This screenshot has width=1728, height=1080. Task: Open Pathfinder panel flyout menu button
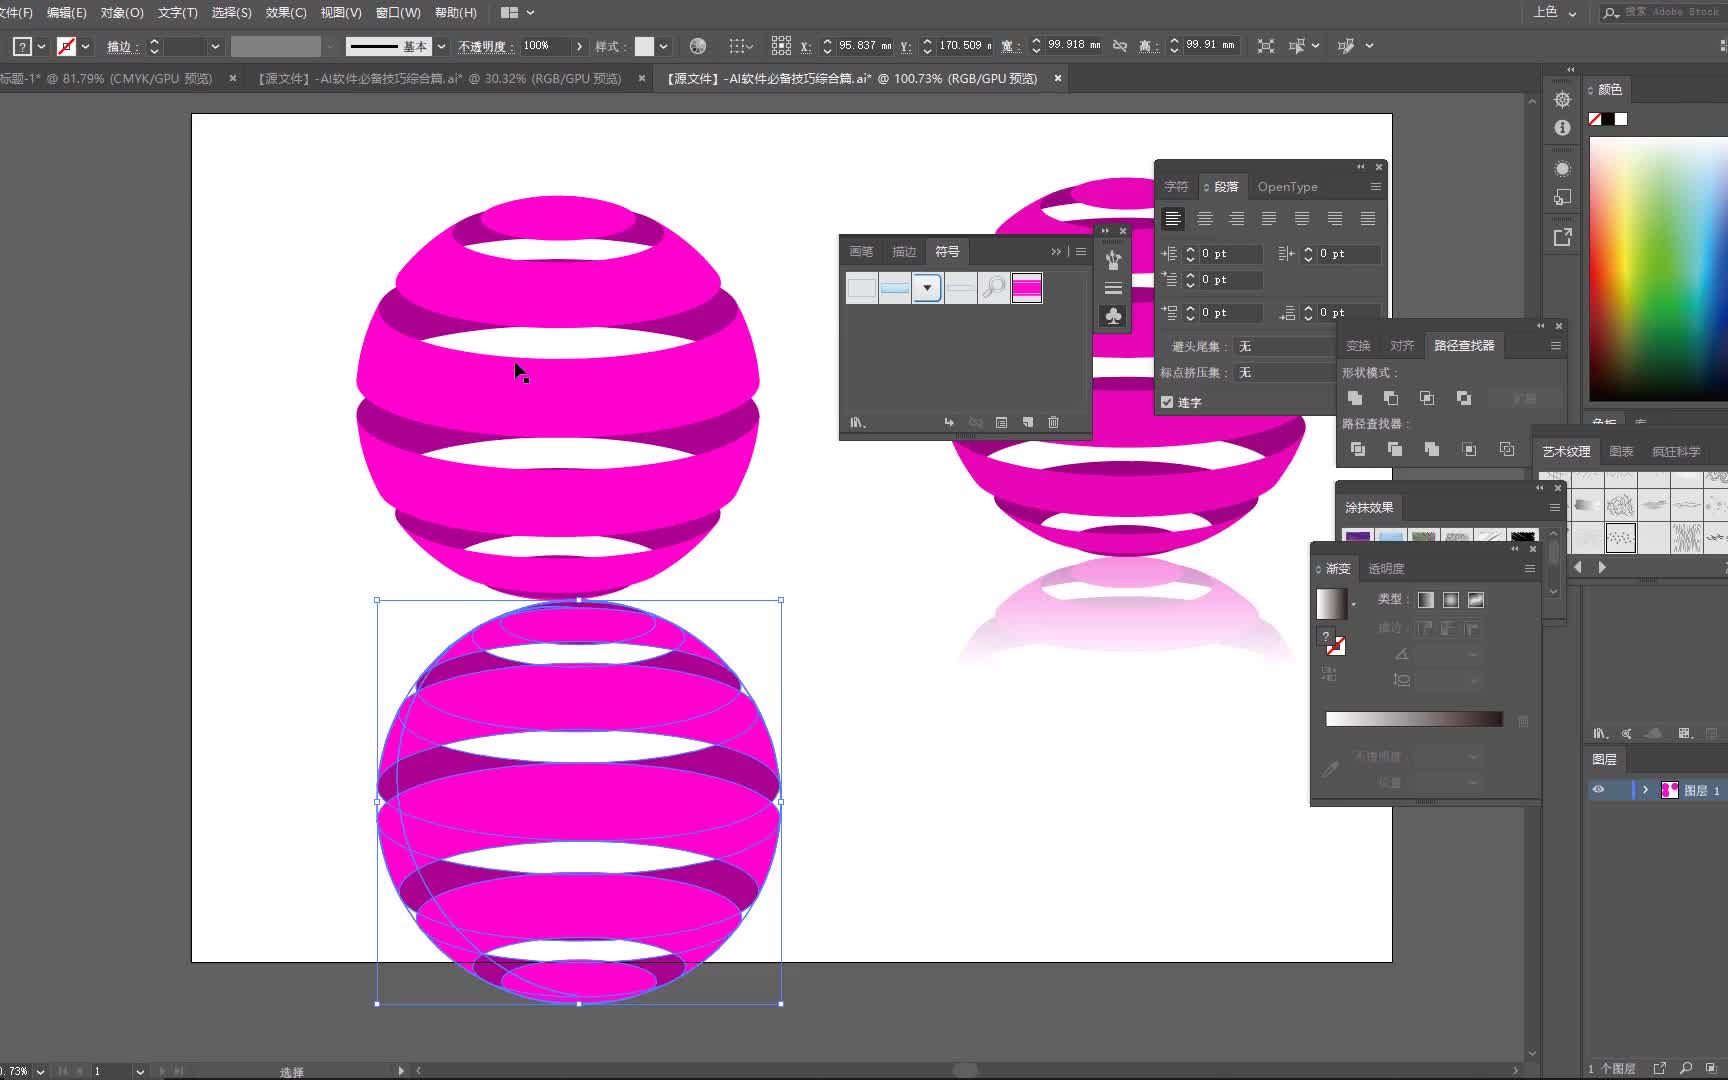1555,346
